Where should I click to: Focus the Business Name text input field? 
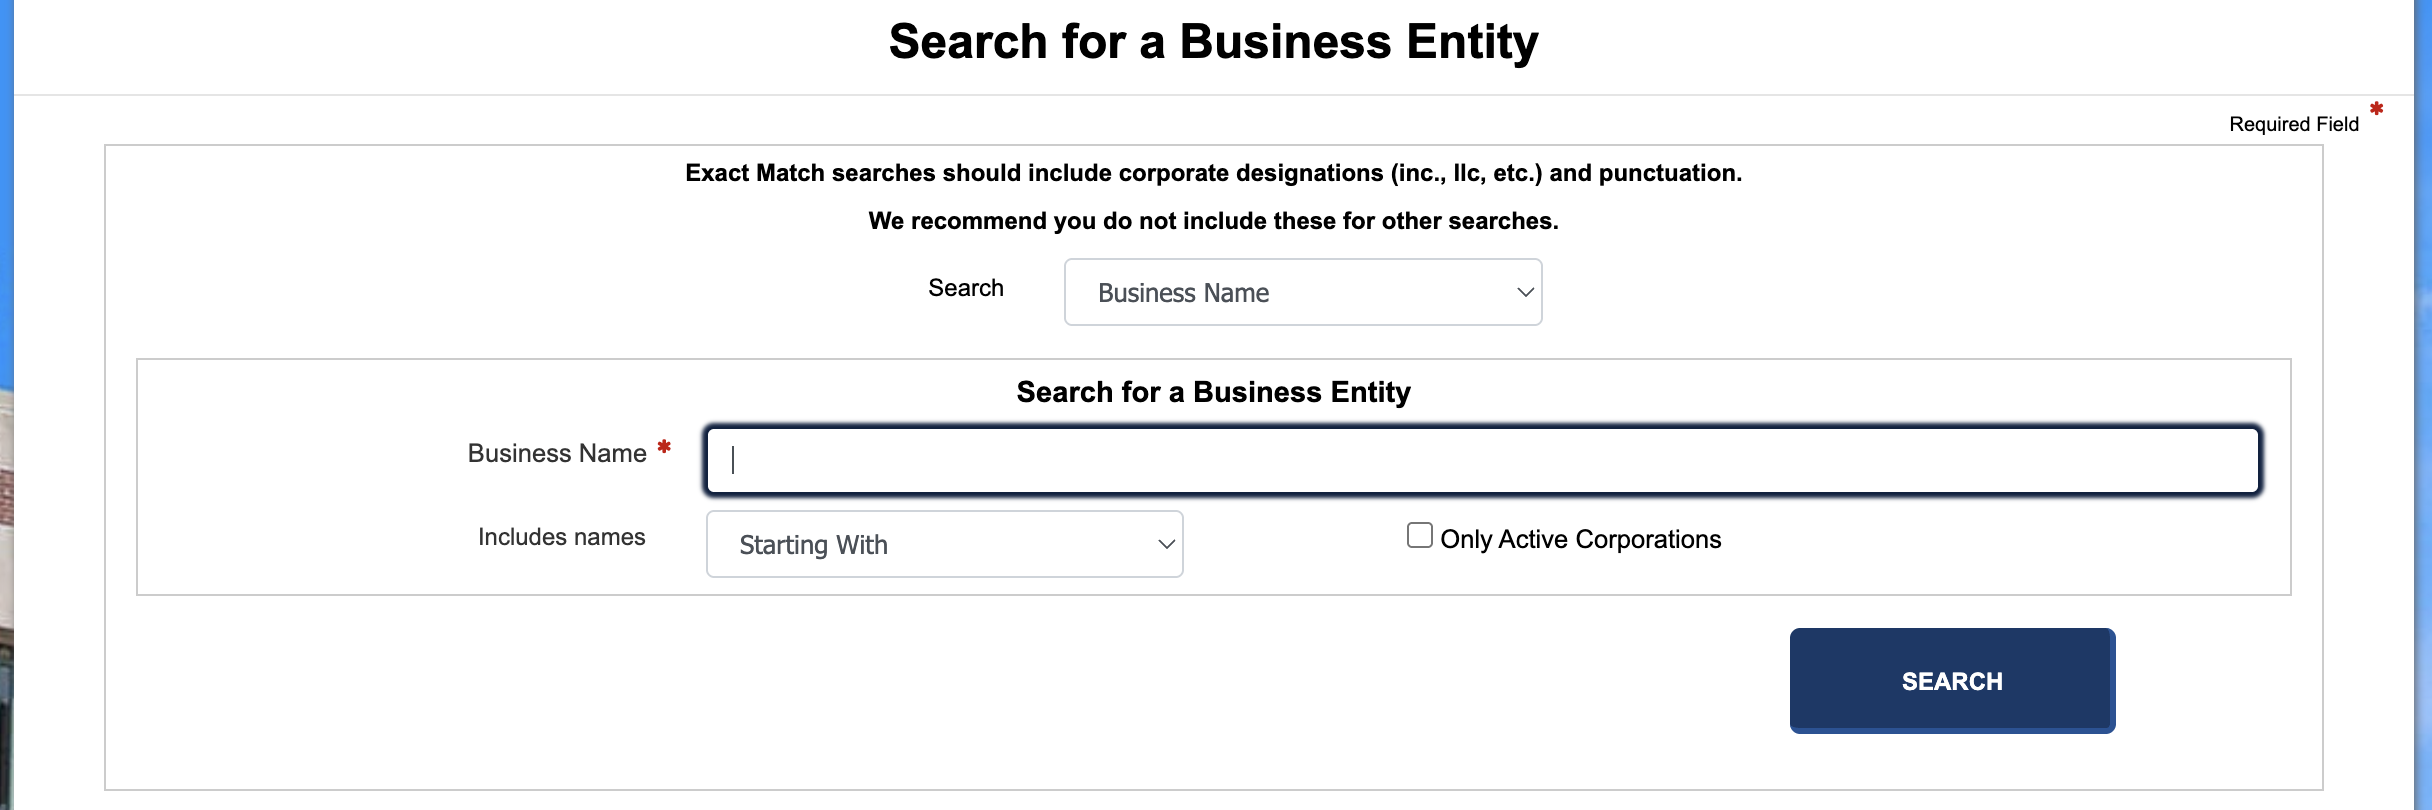[1482, 460]
